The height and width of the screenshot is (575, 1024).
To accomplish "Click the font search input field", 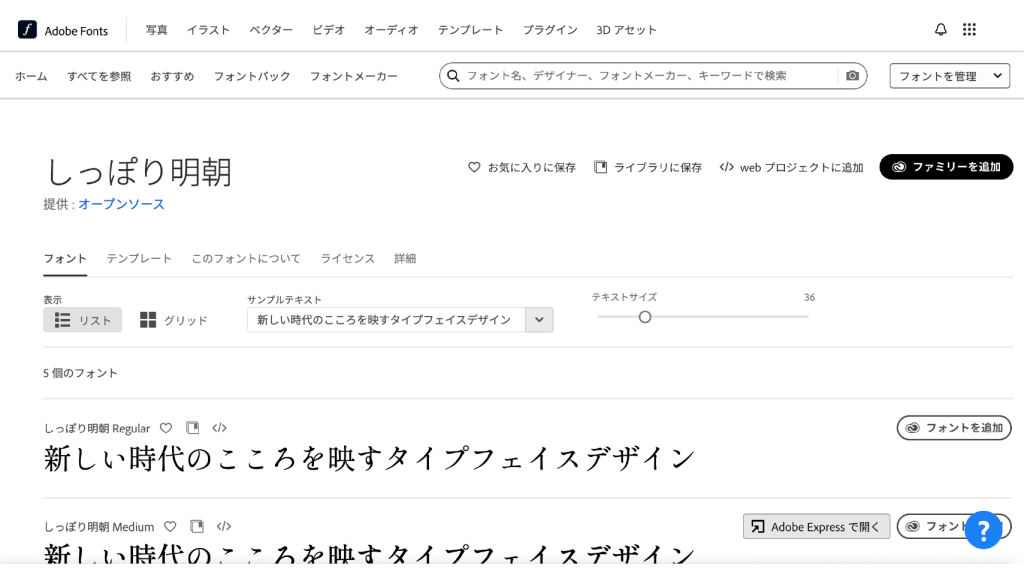I will pos(650,76).
